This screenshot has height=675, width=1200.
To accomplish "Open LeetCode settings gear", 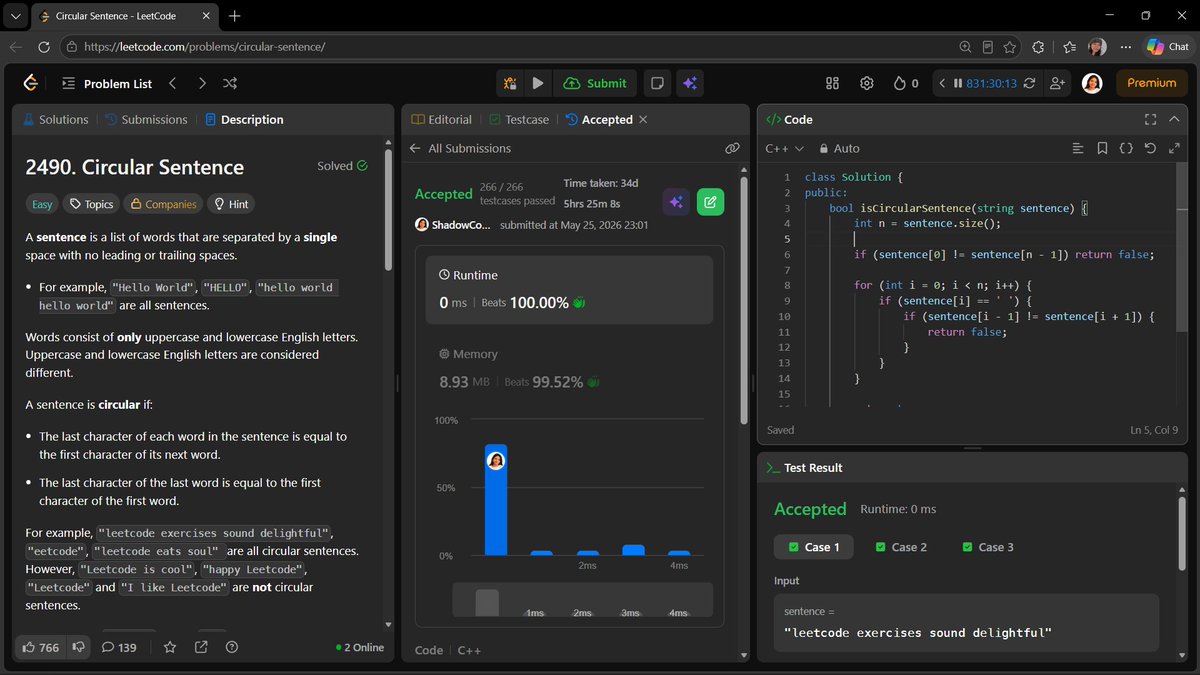I will [x=867, y=83].
